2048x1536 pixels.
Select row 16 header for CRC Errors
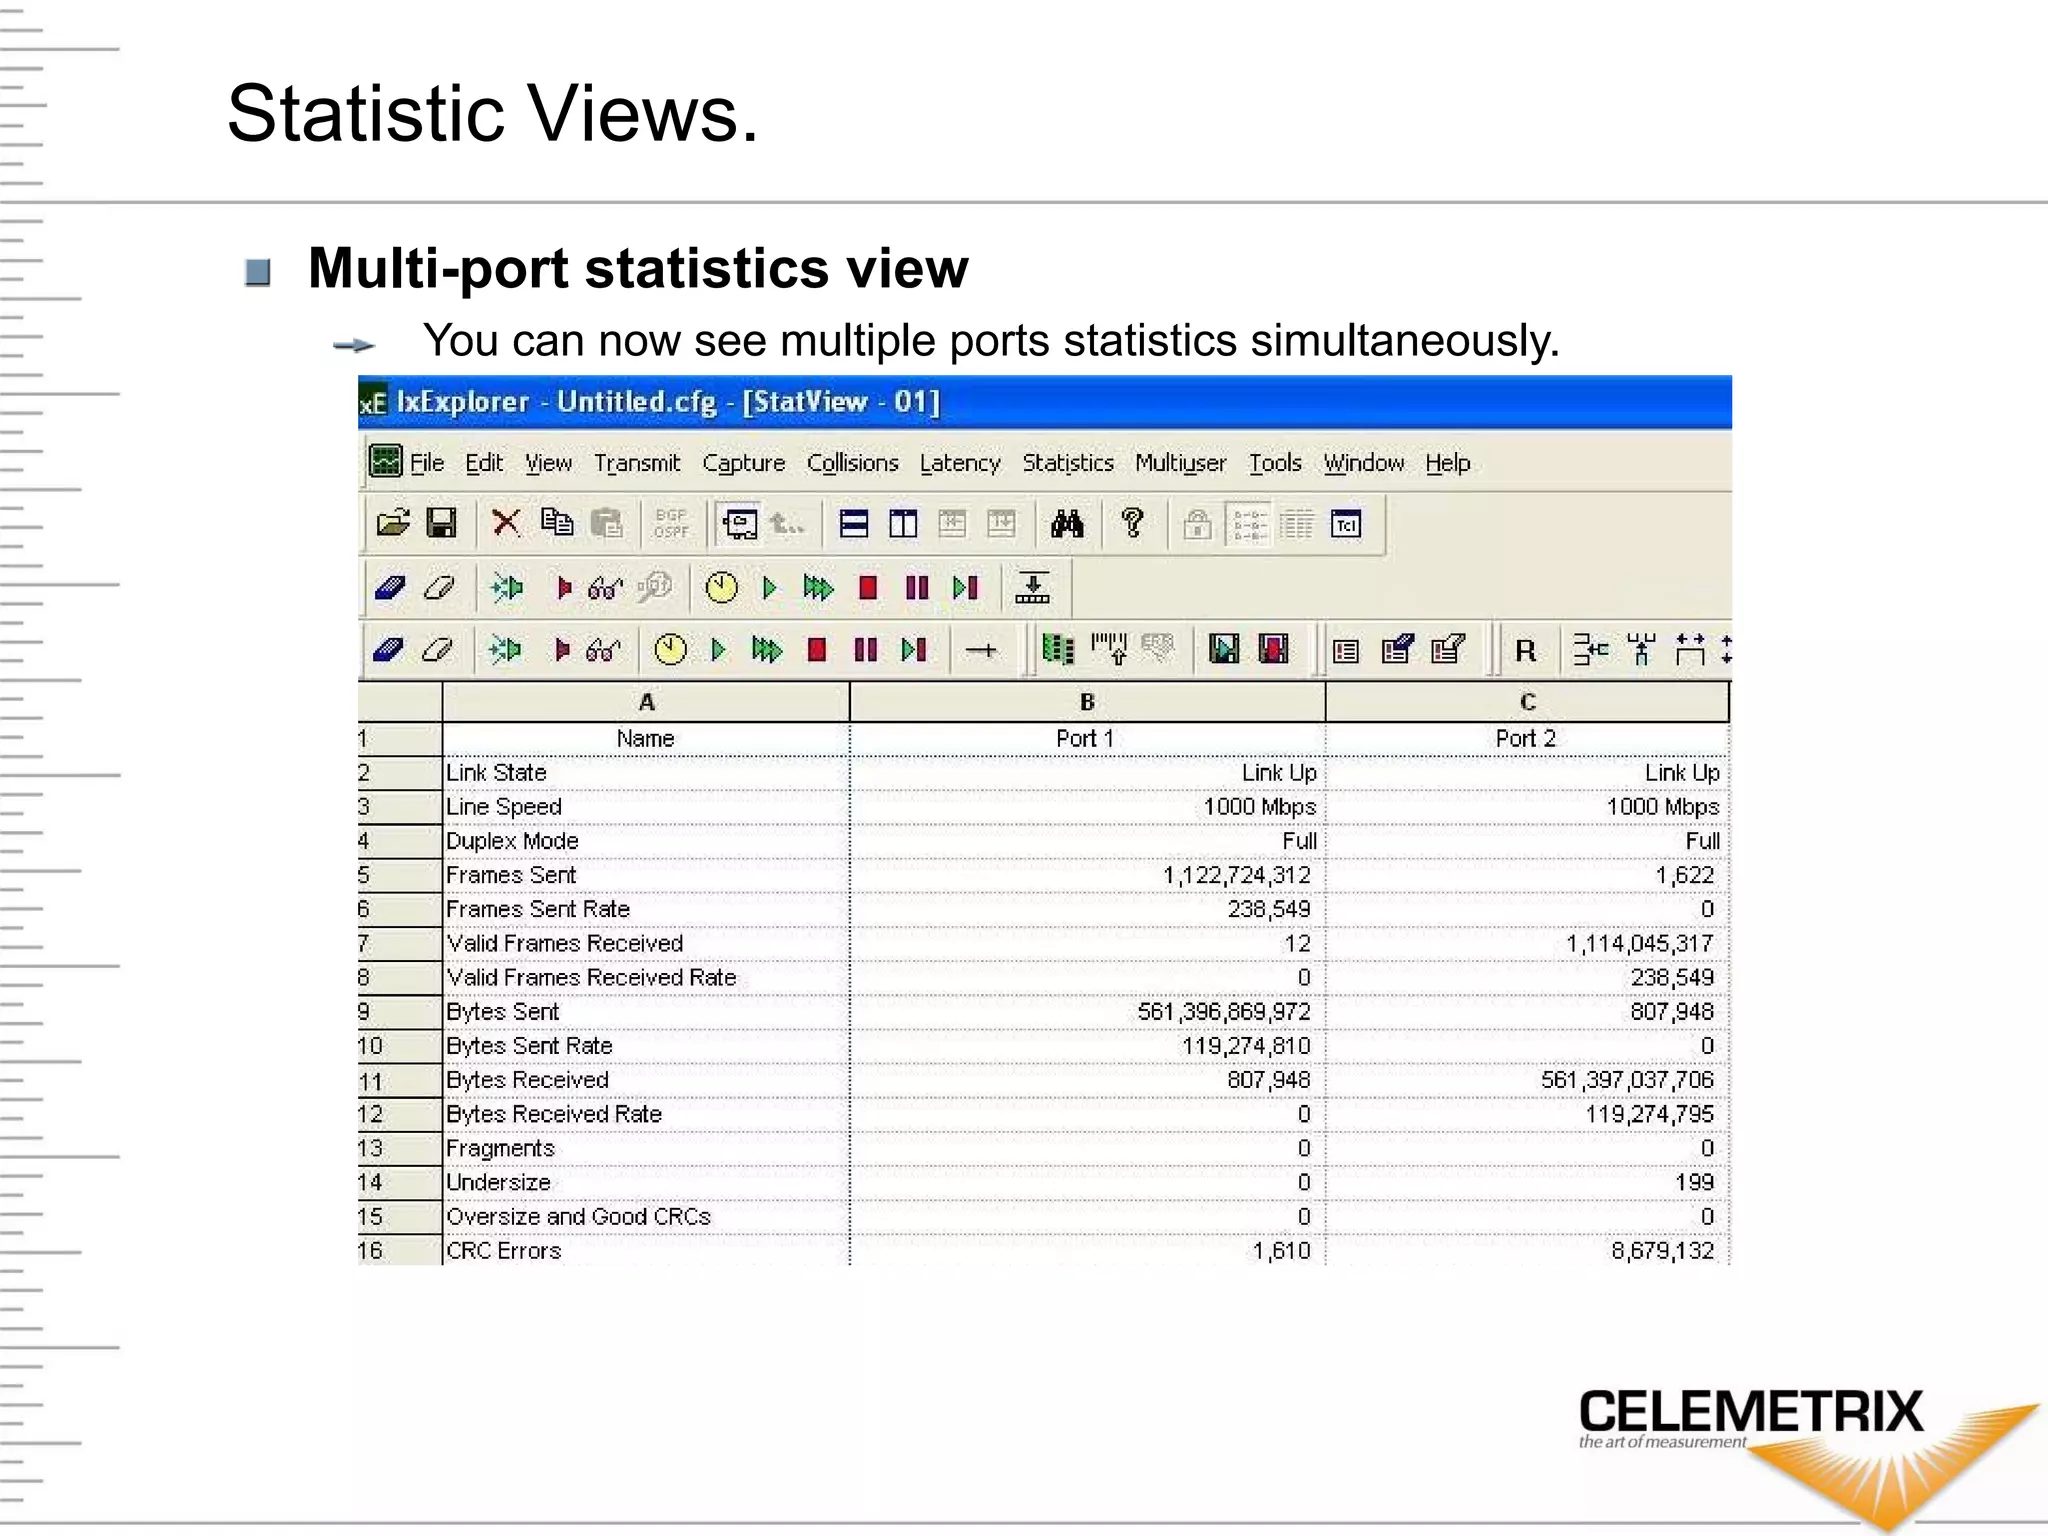pyautogui.click(x=399, y=1250)
